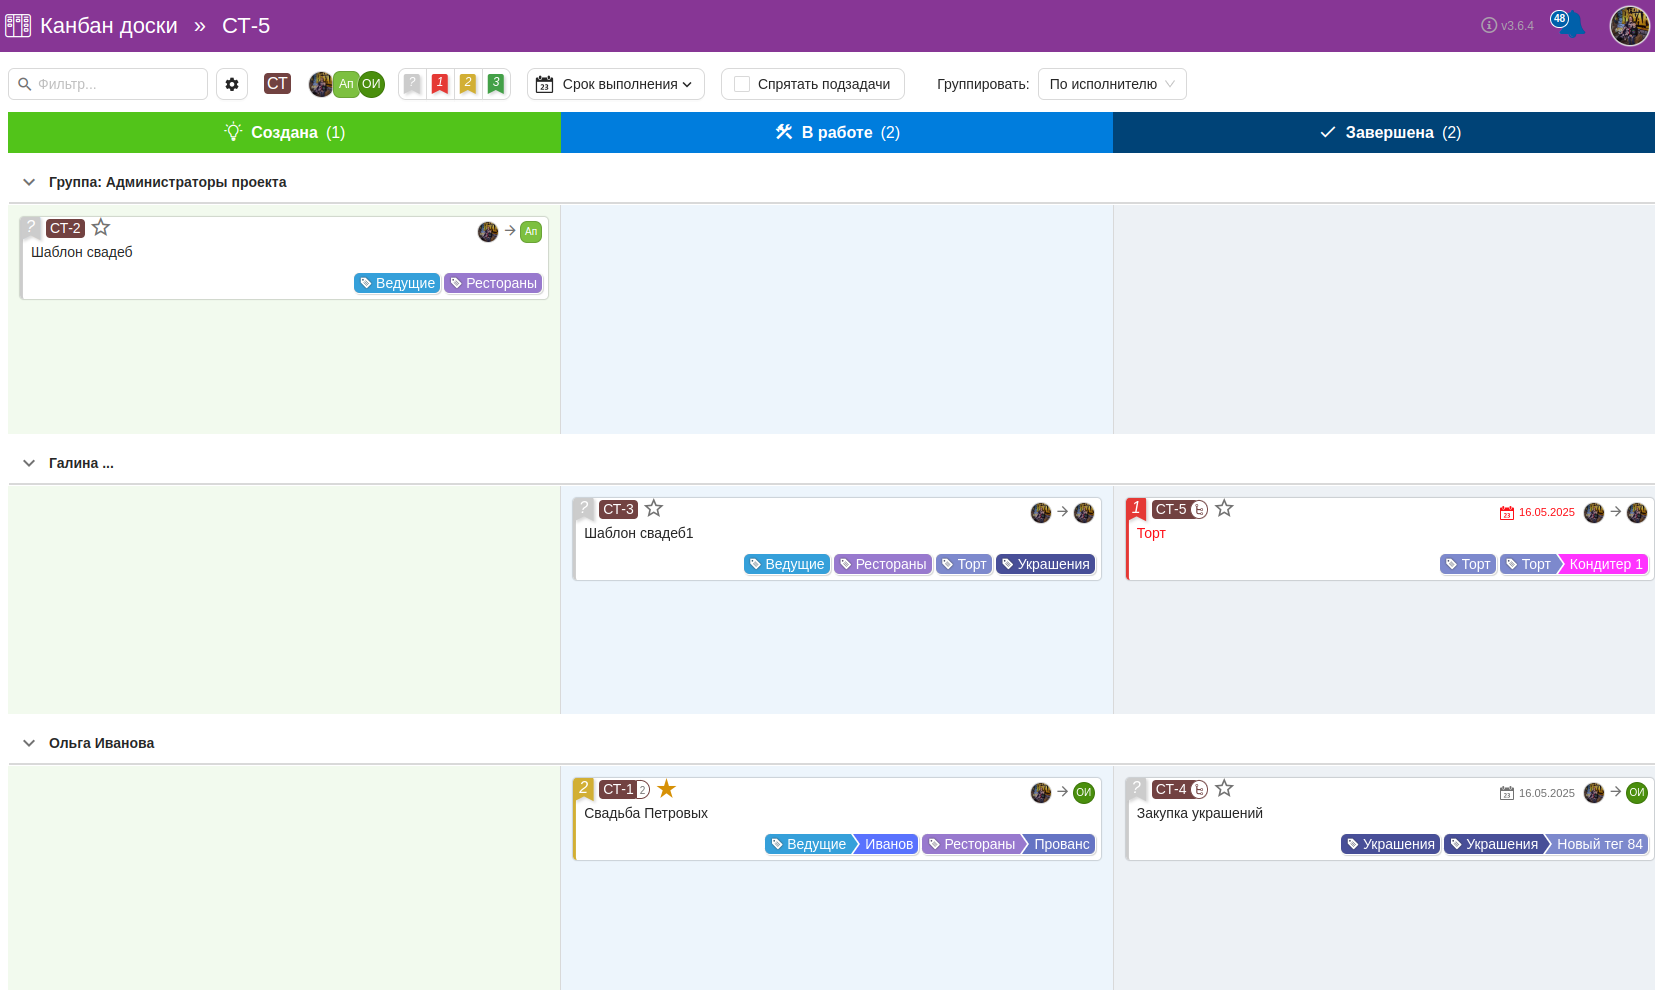This screenshot has width=1655, height=990.
Task: Open board settings gear icon
Action: coord(232,84)
